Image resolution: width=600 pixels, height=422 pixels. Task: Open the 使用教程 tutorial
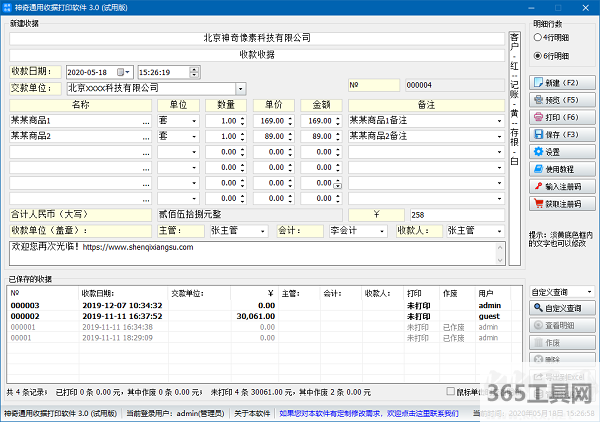[x=562, y=169]
